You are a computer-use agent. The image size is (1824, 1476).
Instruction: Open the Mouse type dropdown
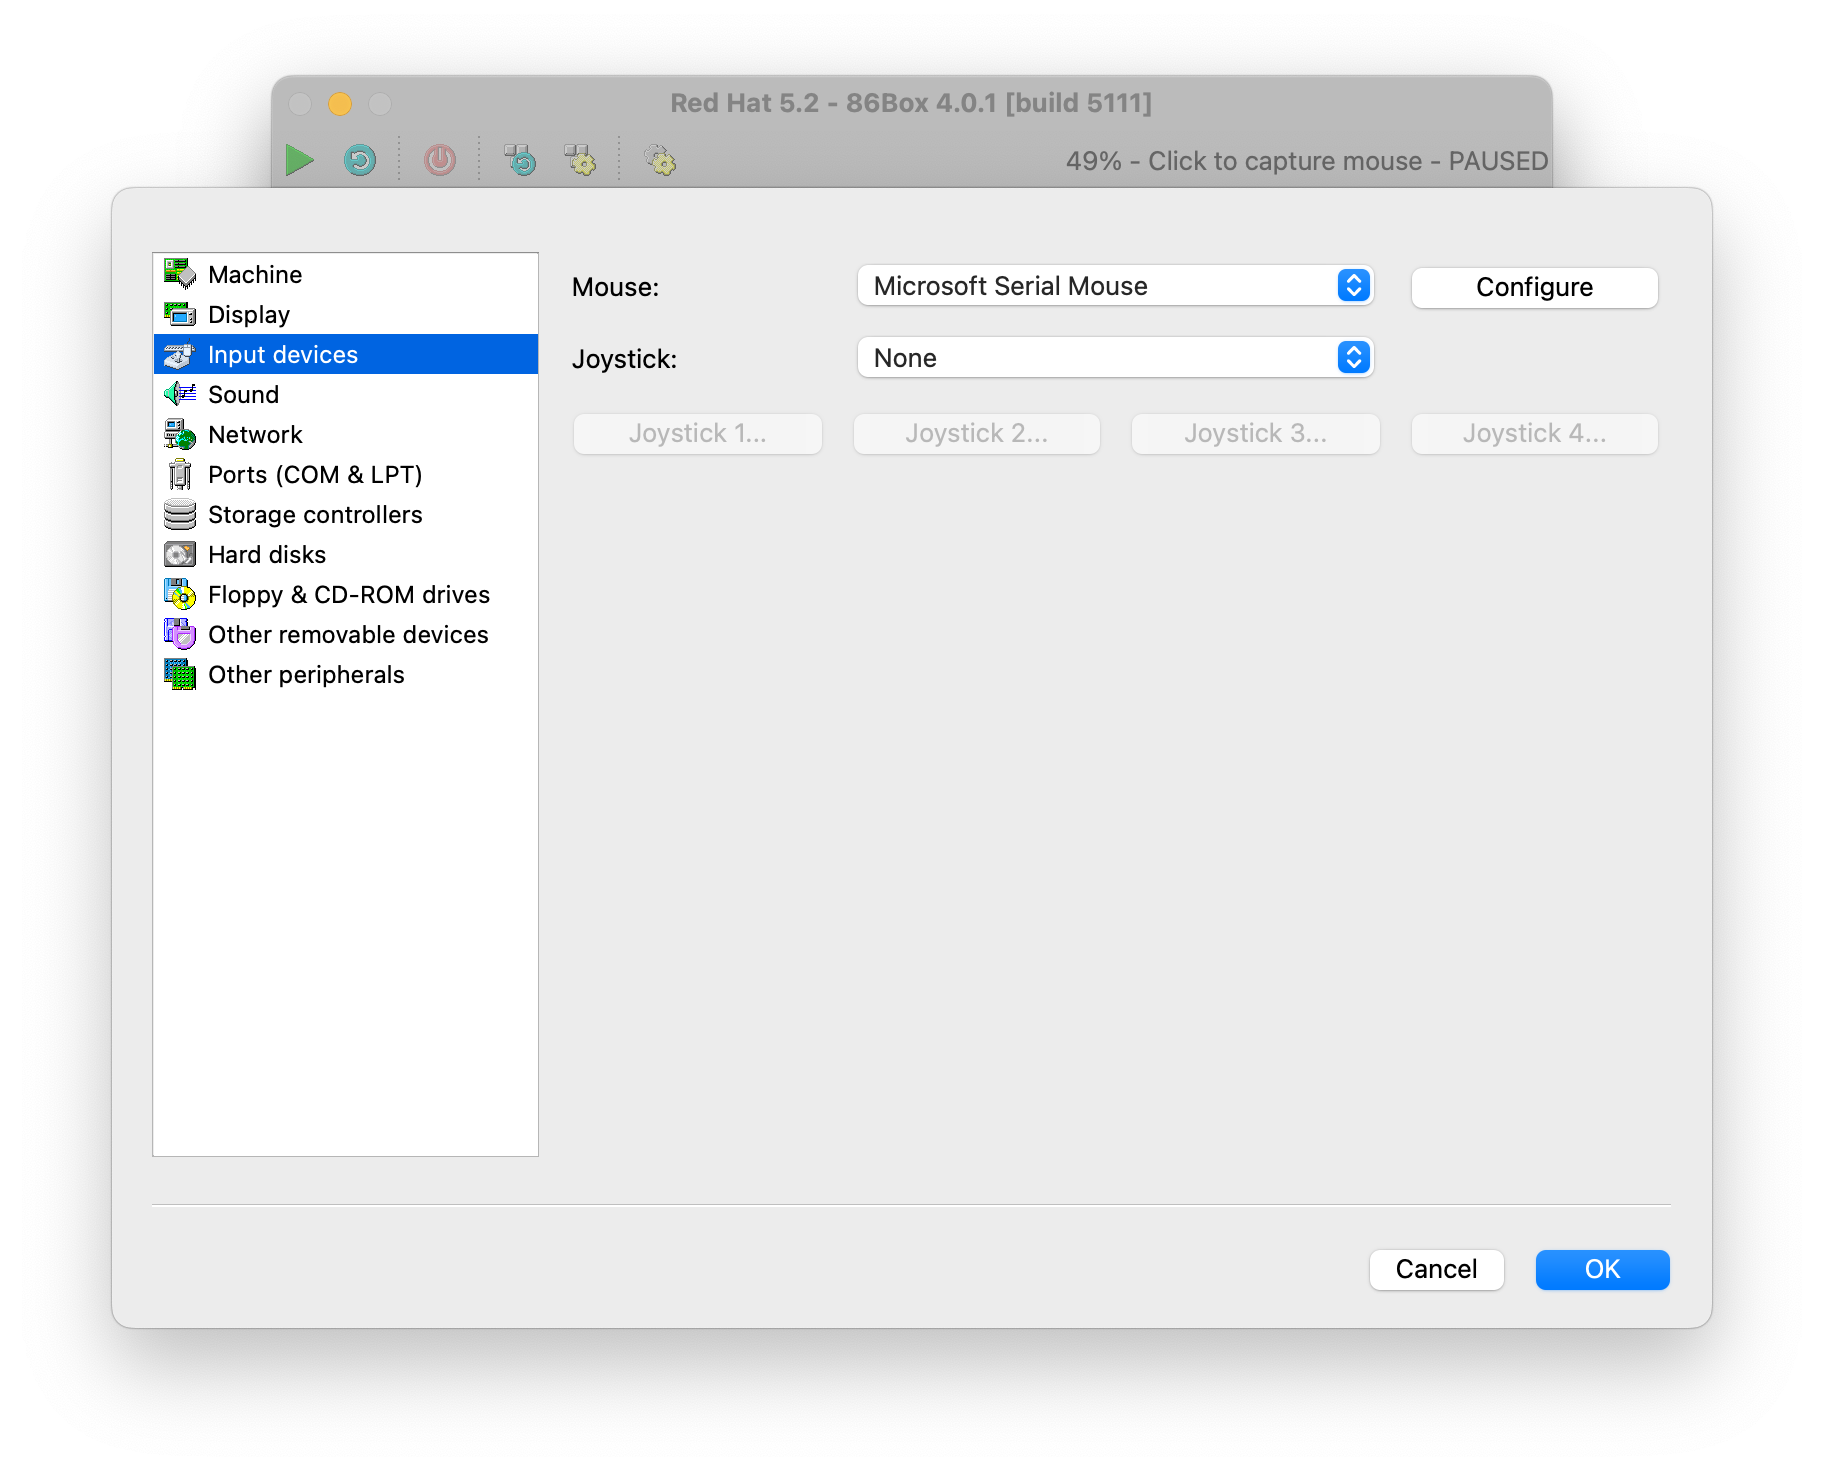(1115, 286)
